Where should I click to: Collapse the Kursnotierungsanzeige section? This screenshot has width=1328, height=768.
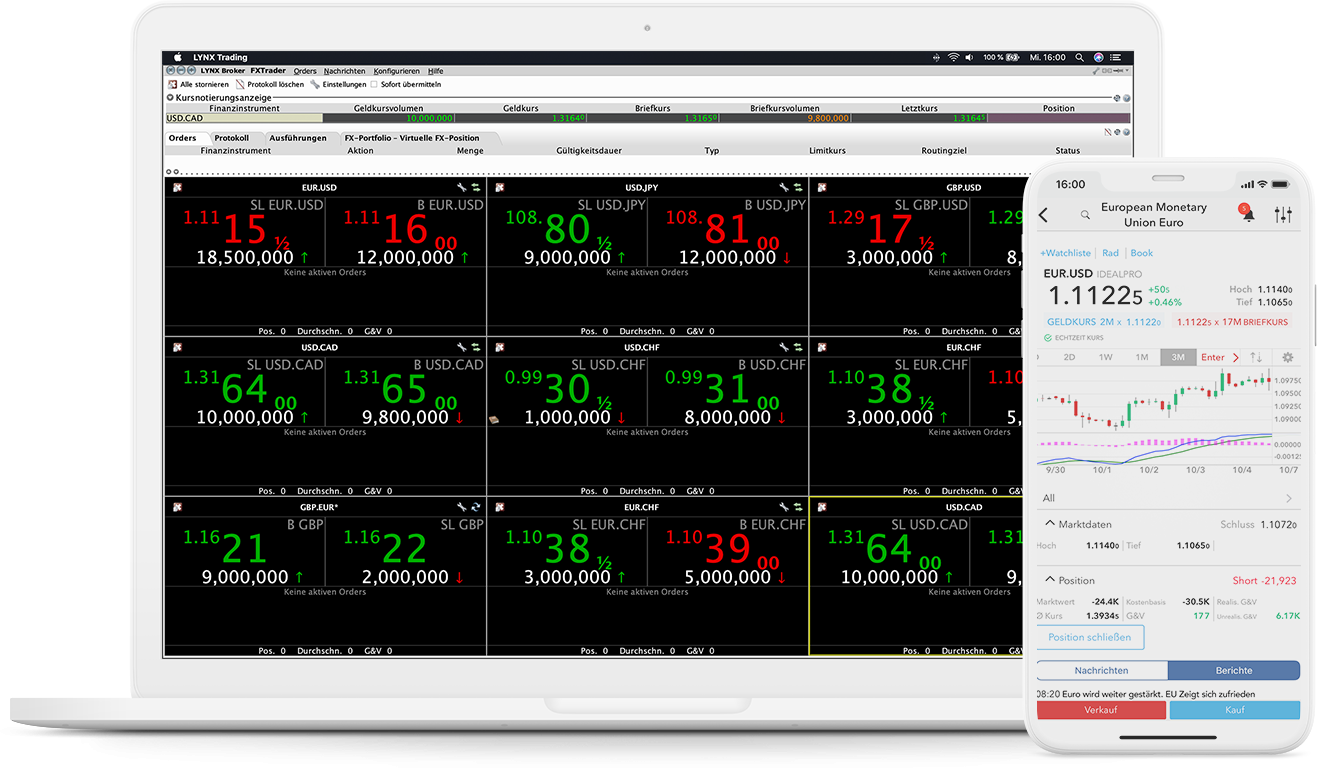click(168, 97)
